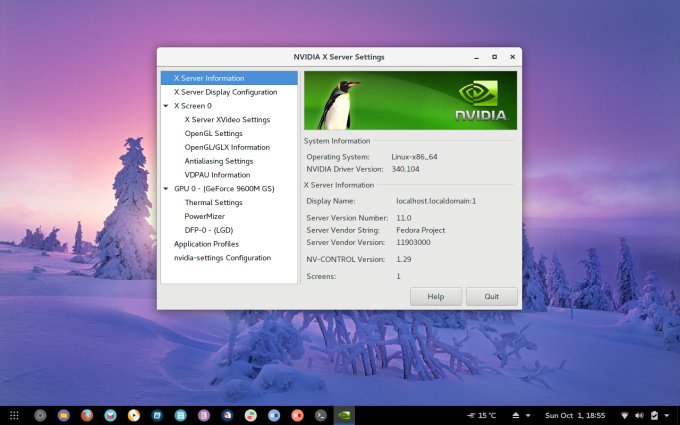Open the Wi-Fi network indicator
This screenshot has width=680, height=425.
[x=624, y=415]
